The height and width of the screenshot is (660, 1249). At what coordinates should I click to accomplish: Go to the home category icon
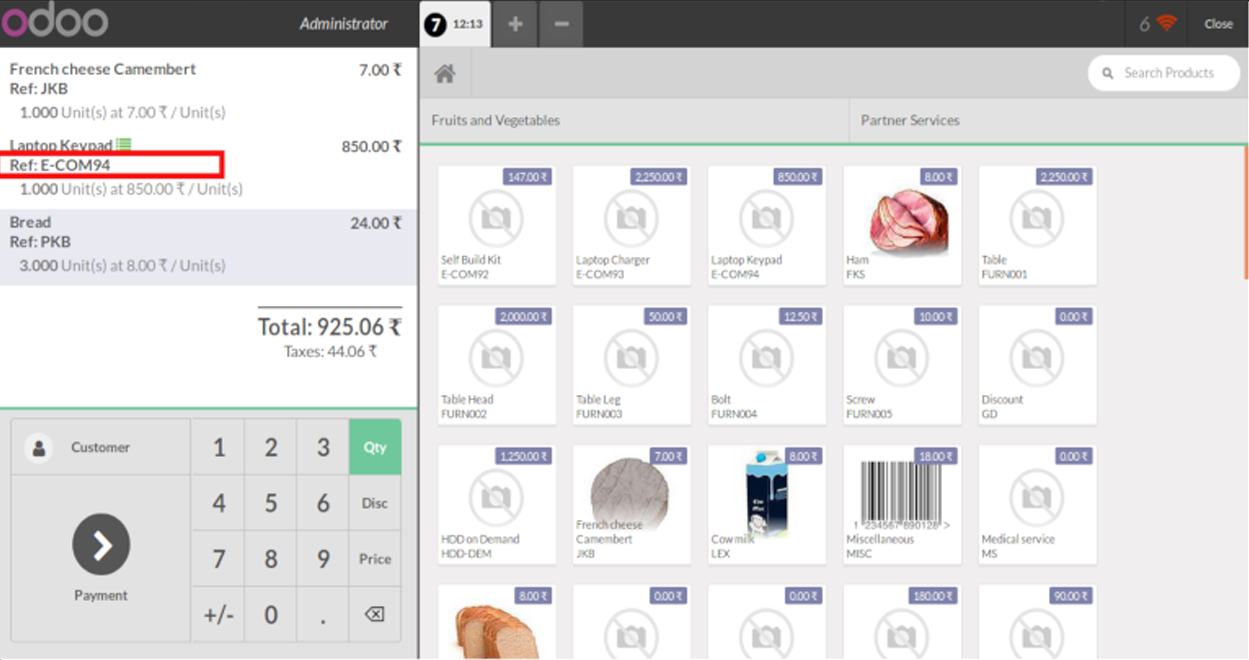pyautogui.click(x=445, y=73)
